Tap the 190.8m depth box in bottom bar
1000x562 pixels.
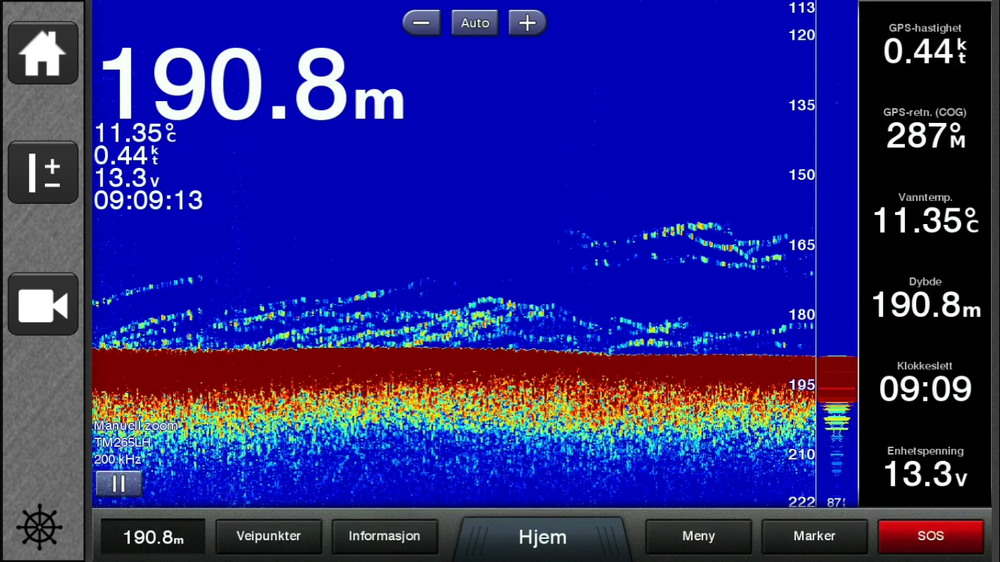pos(153,536)
